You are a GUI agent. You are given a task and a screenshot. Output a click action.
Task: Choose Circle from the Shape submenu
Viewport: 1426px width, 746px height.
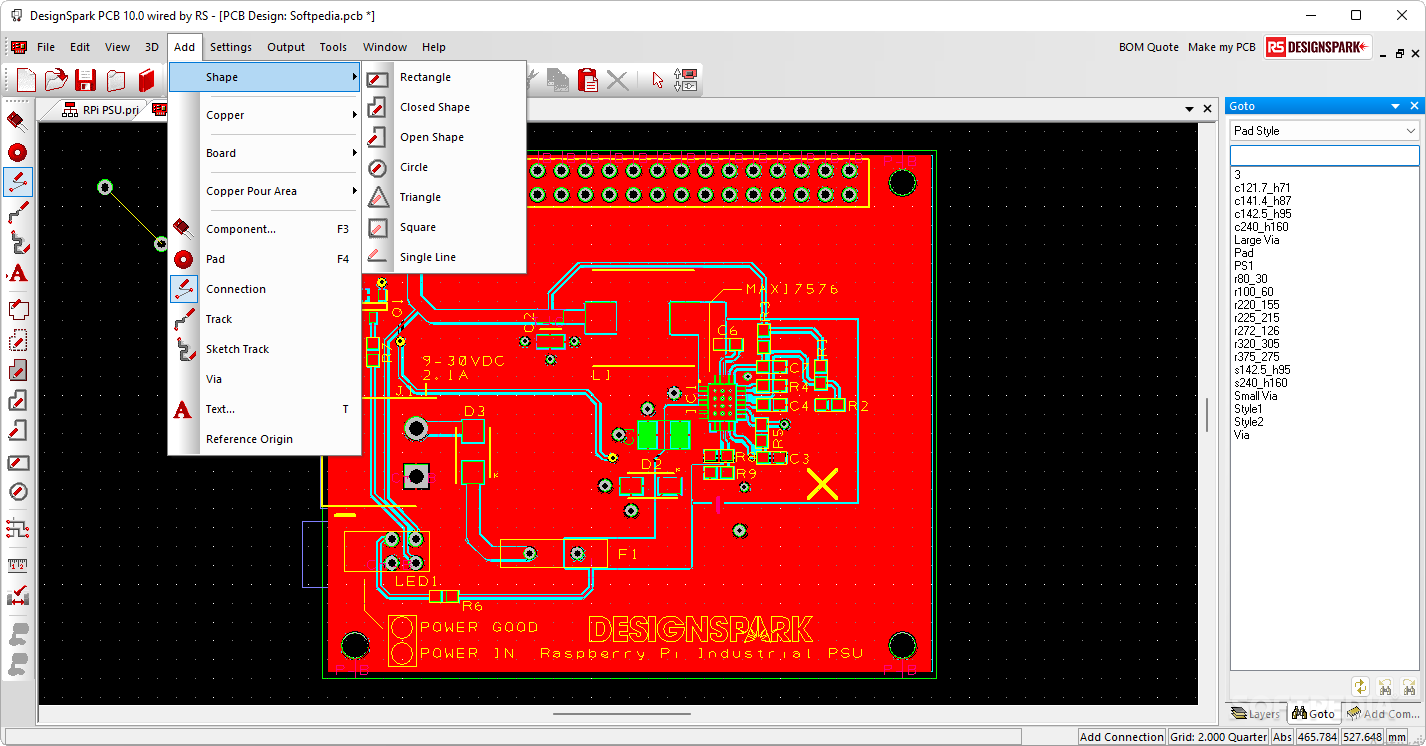444,167
